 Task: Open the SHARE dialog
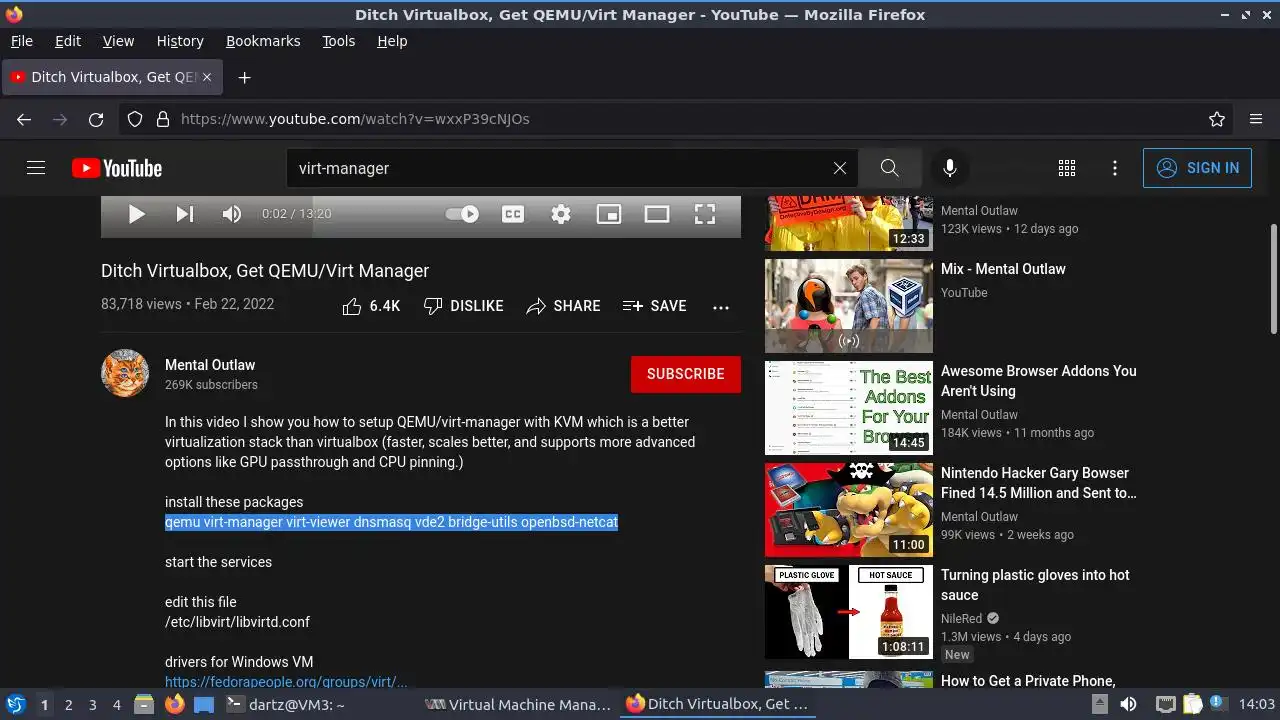pos(564,306)
